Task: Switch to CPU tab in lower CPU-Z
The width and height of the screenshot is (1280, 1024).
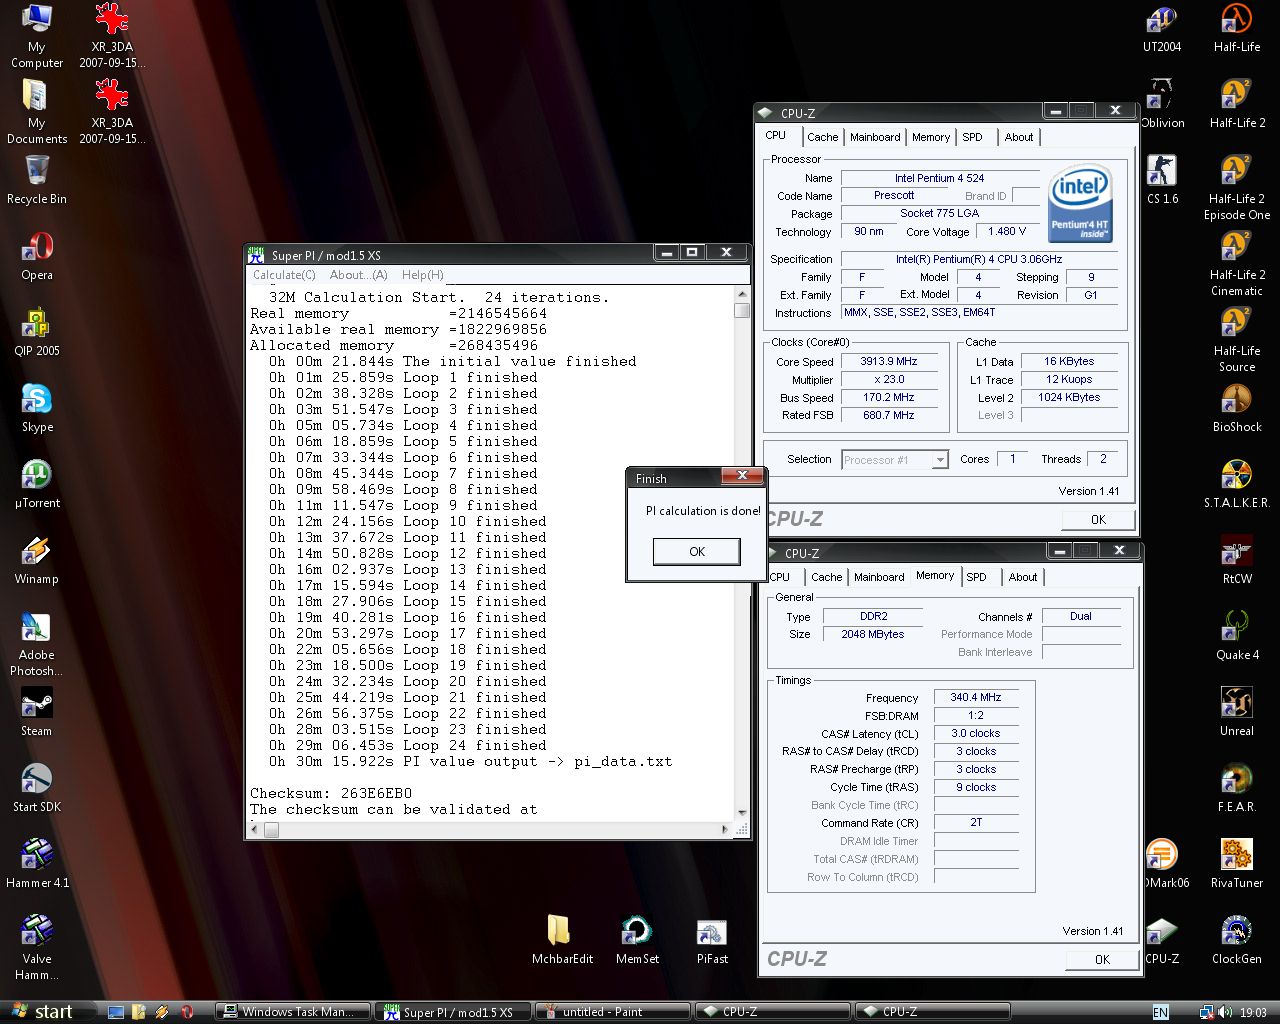Action: (x=779, y=577)
